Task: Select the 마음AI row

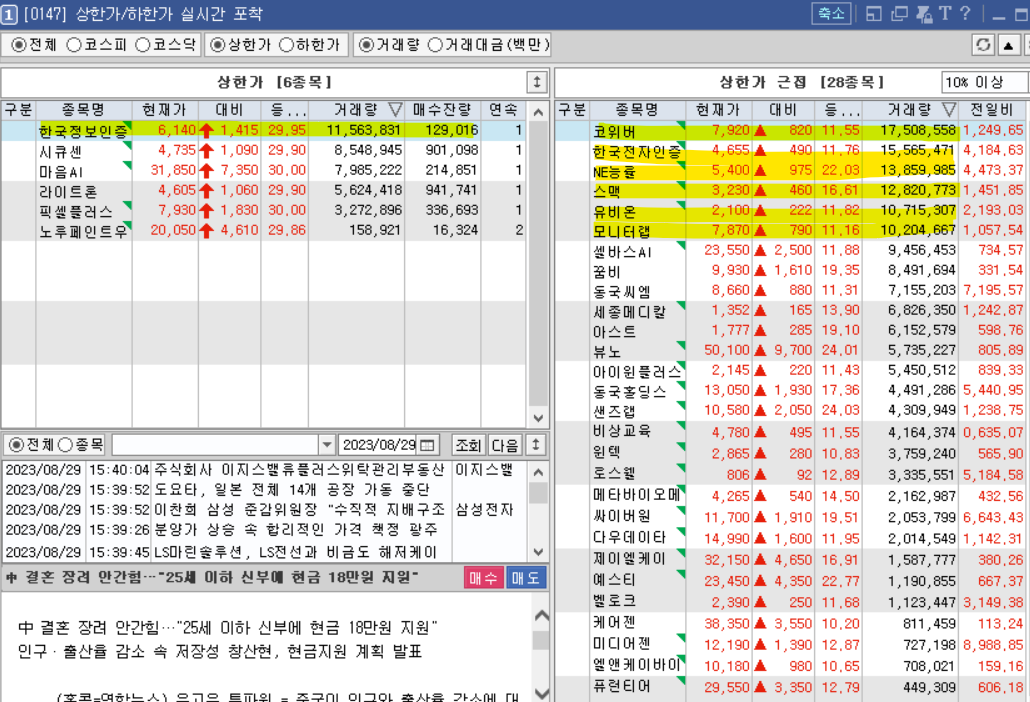Action: [x=263, y=170]
